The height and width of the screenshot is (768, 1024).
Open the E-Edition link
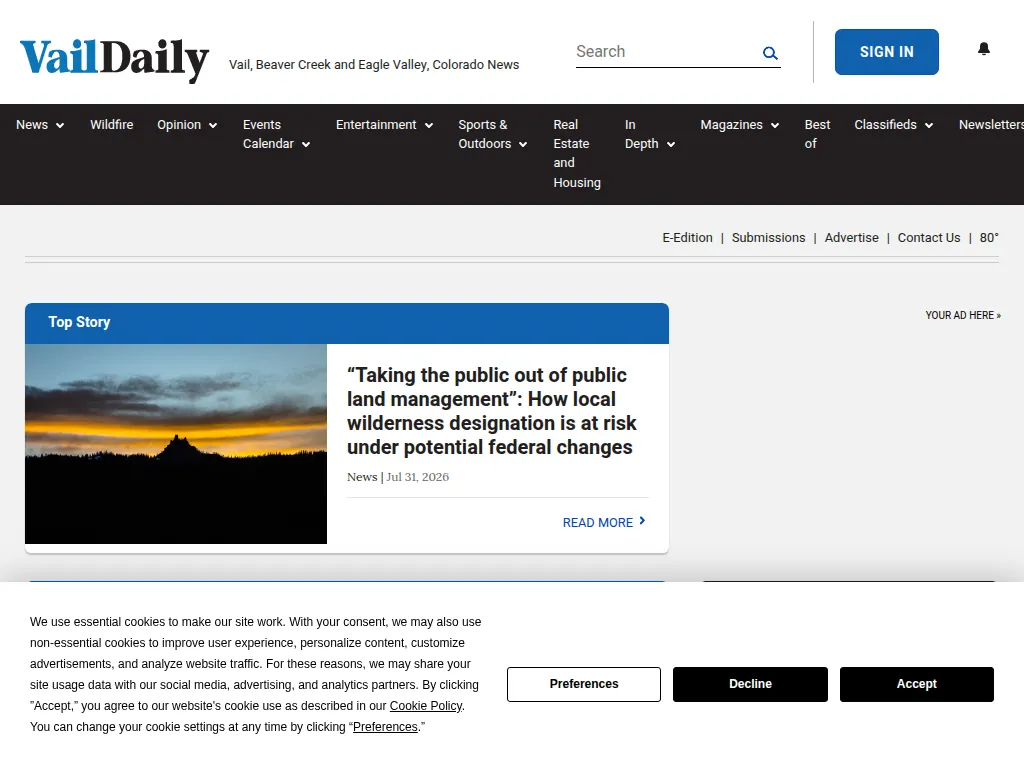tap(687, 238)
